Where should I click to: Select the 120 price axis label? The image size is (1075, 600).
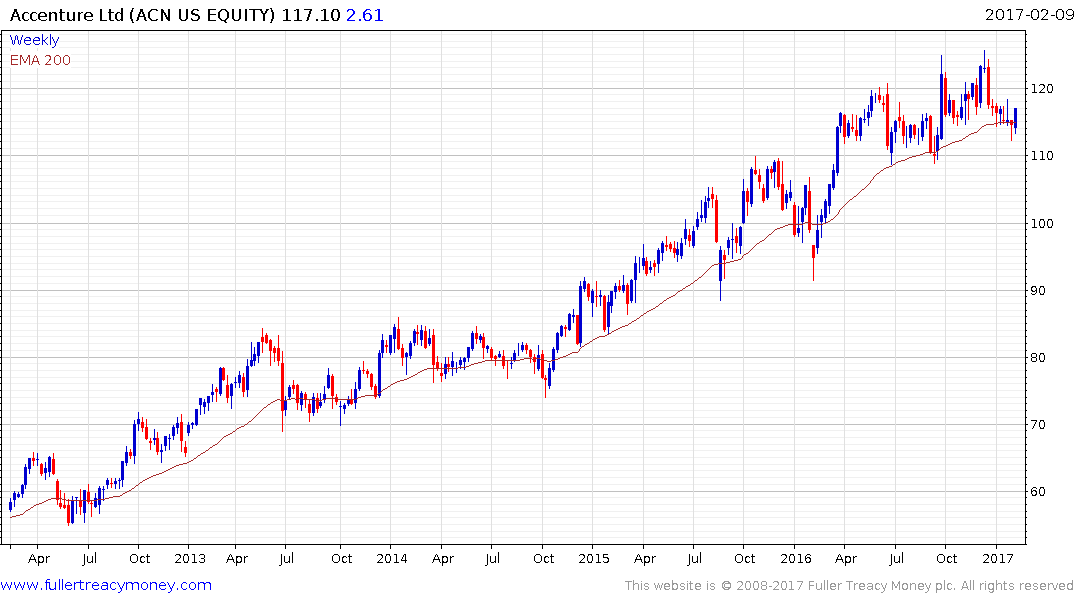(x=1042, y=89)
